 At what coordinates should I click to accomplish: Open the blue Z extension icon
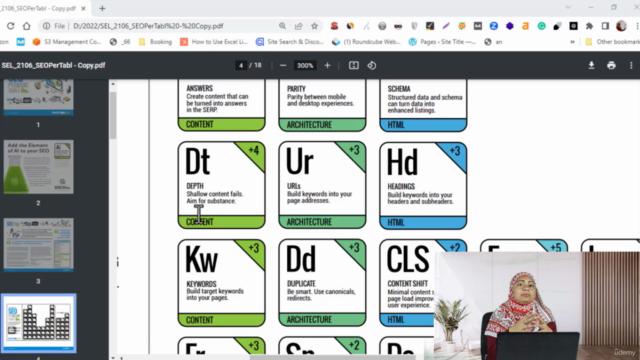[x=494, y=26]
